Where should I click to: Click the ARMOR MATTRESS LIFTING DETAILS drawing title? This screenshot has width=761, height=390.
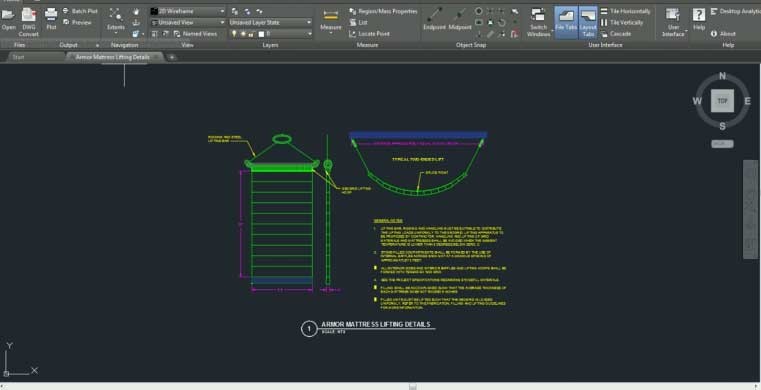(x=376, y=324)
